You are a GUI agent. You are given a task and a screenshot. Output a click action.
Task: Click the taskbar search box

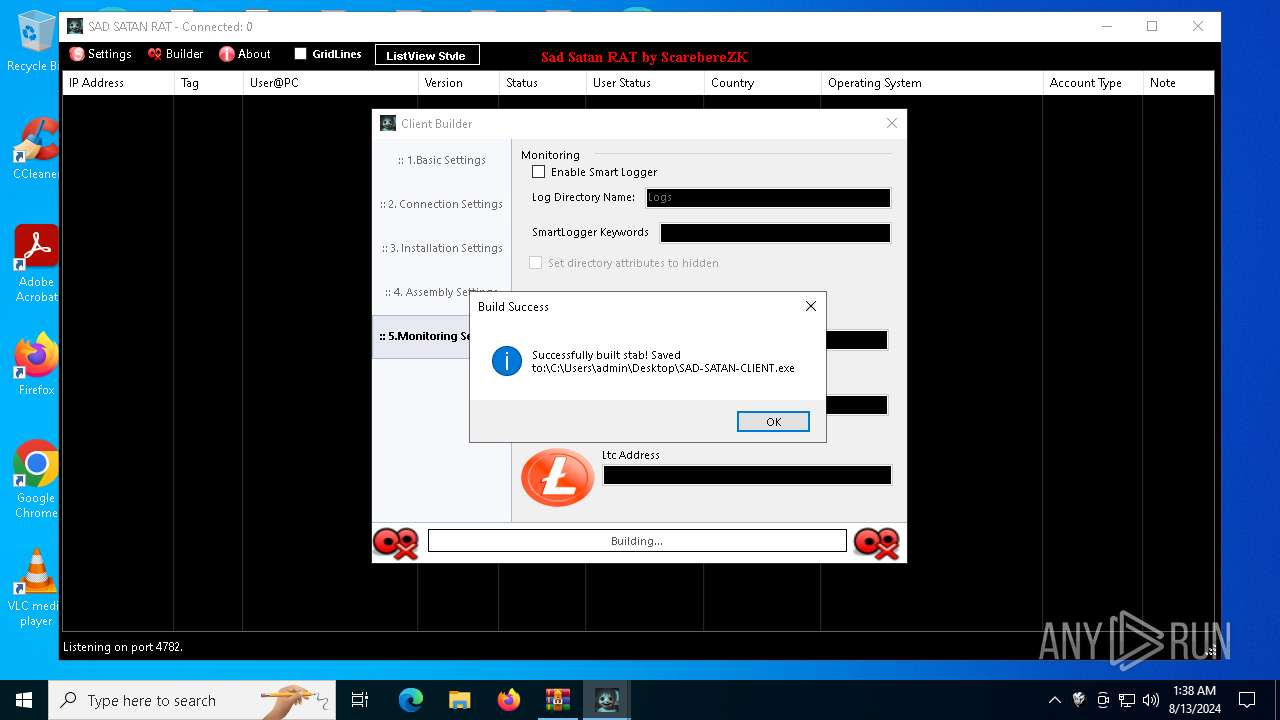click(x=192, y=700)
